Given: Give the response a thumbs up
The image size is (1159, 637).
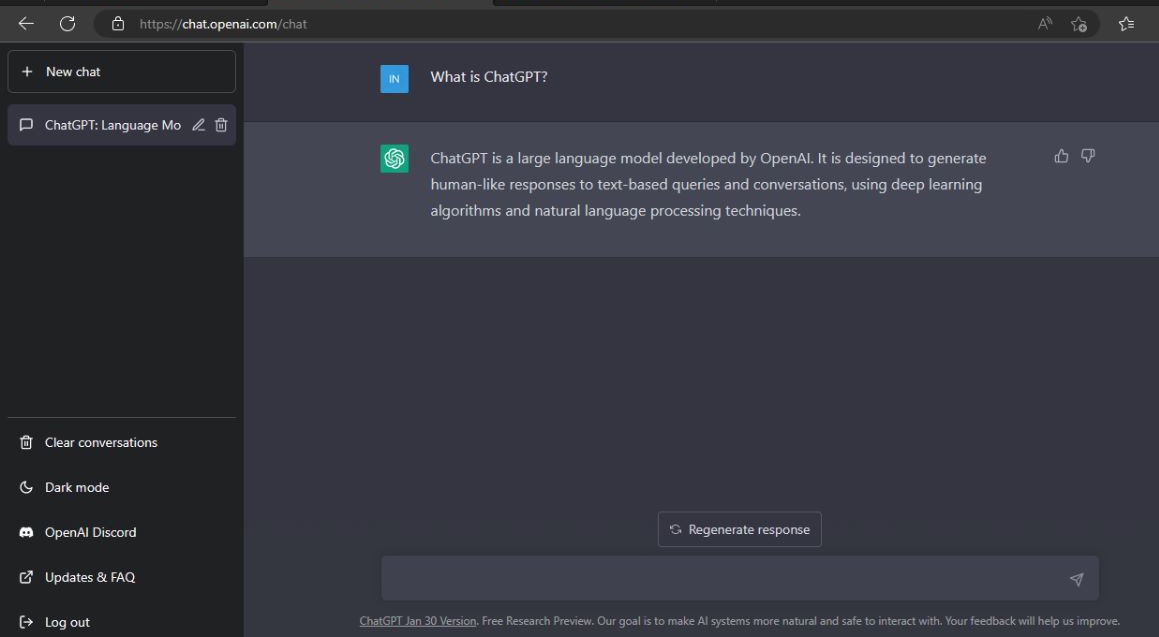Looking at the screenshot, I should tap(1061, 156).
